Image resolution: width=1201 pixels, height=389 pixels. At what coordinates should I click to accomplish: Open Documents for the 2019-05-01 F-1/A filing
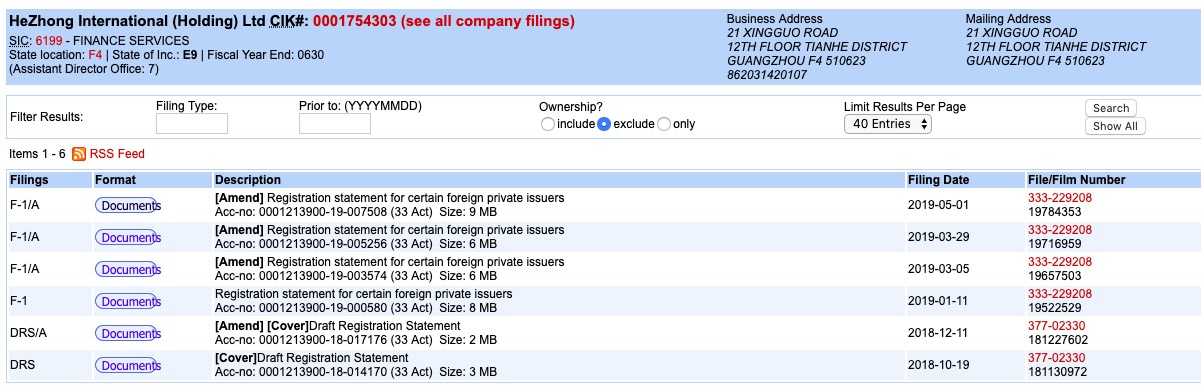click(x=128, y=206)
